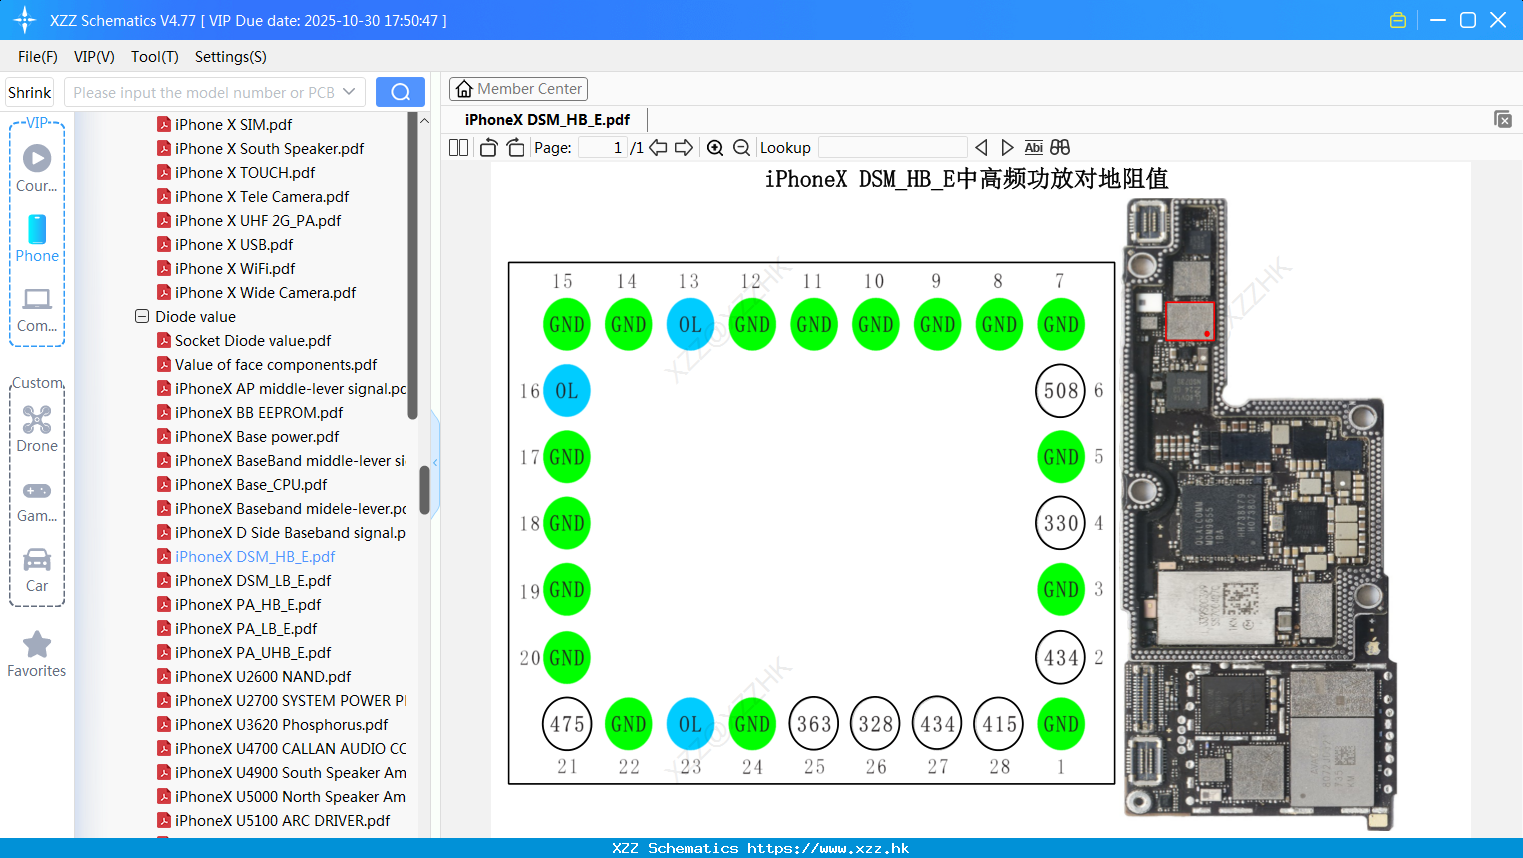Select pin 13 OL blue circle
1523x858 pixels.
click(x=690, y=324)
